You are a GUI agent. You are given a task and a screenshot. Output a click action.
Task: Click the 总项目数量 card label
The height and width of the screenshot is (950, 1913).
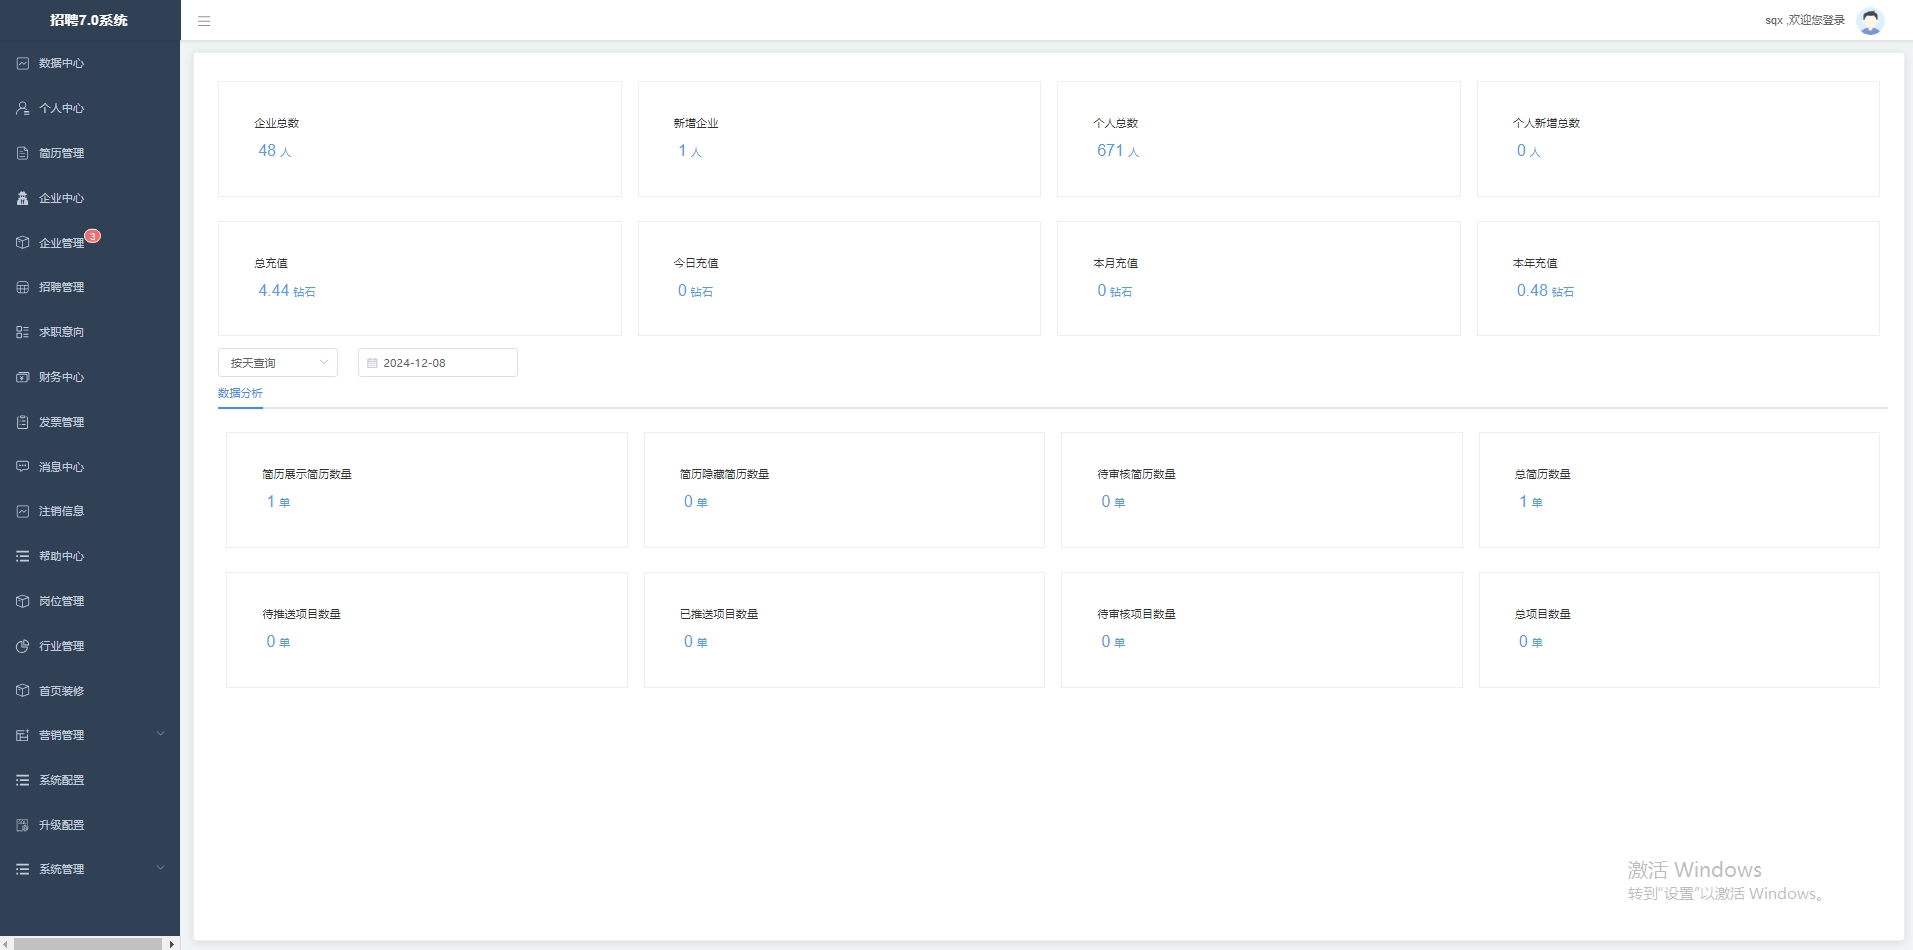pyautogui.click(x=1543, y=614)
